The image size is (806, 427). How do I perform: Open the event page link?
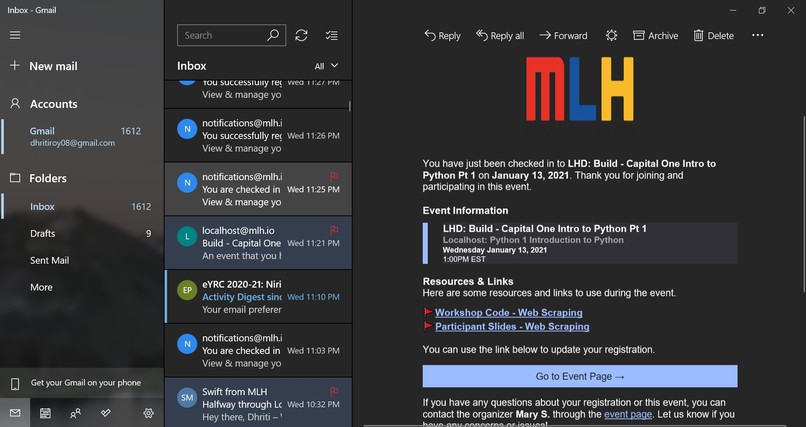pos(628,414)
